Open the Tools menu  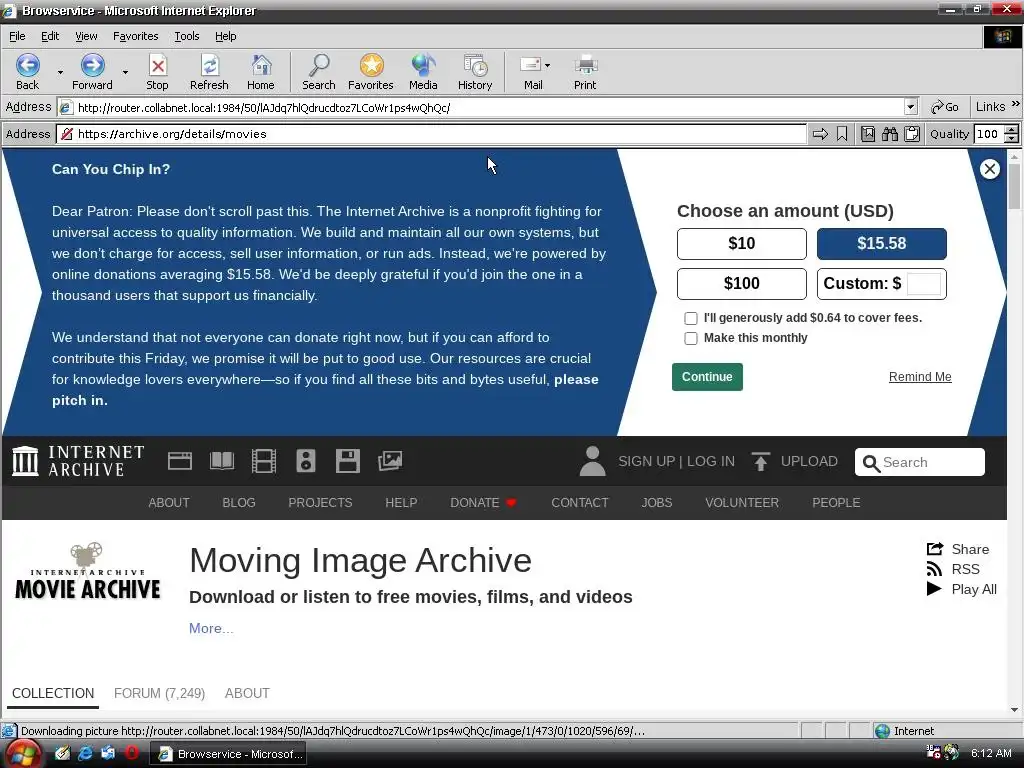pos(187,37)
